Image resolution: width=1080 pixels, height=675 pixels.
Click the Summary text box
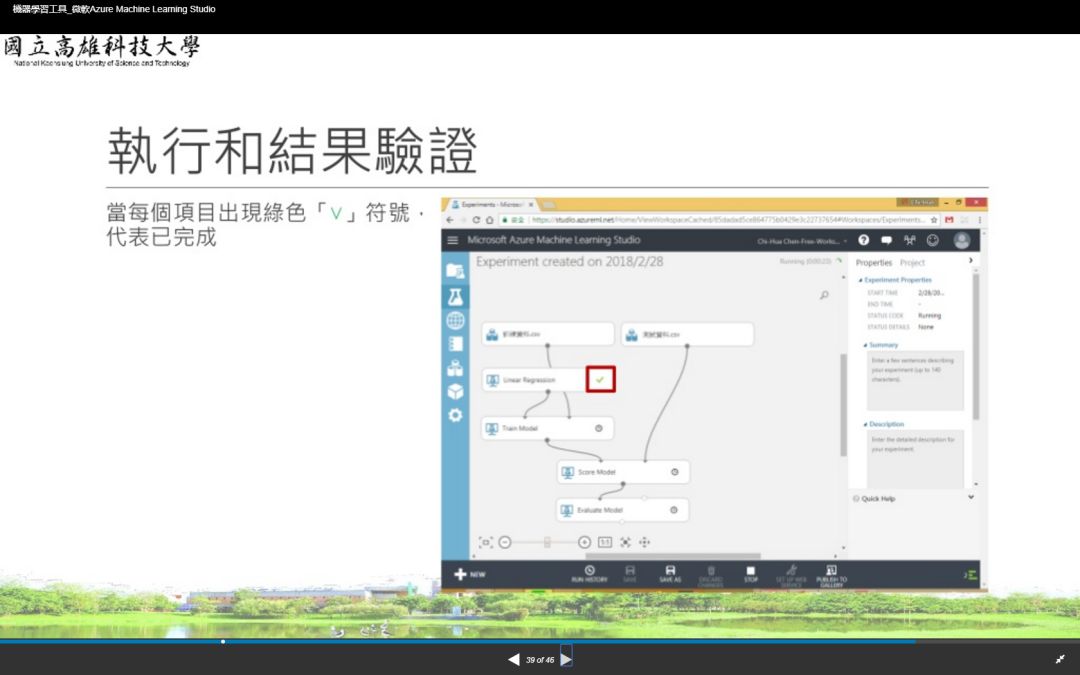pos(915,381)
